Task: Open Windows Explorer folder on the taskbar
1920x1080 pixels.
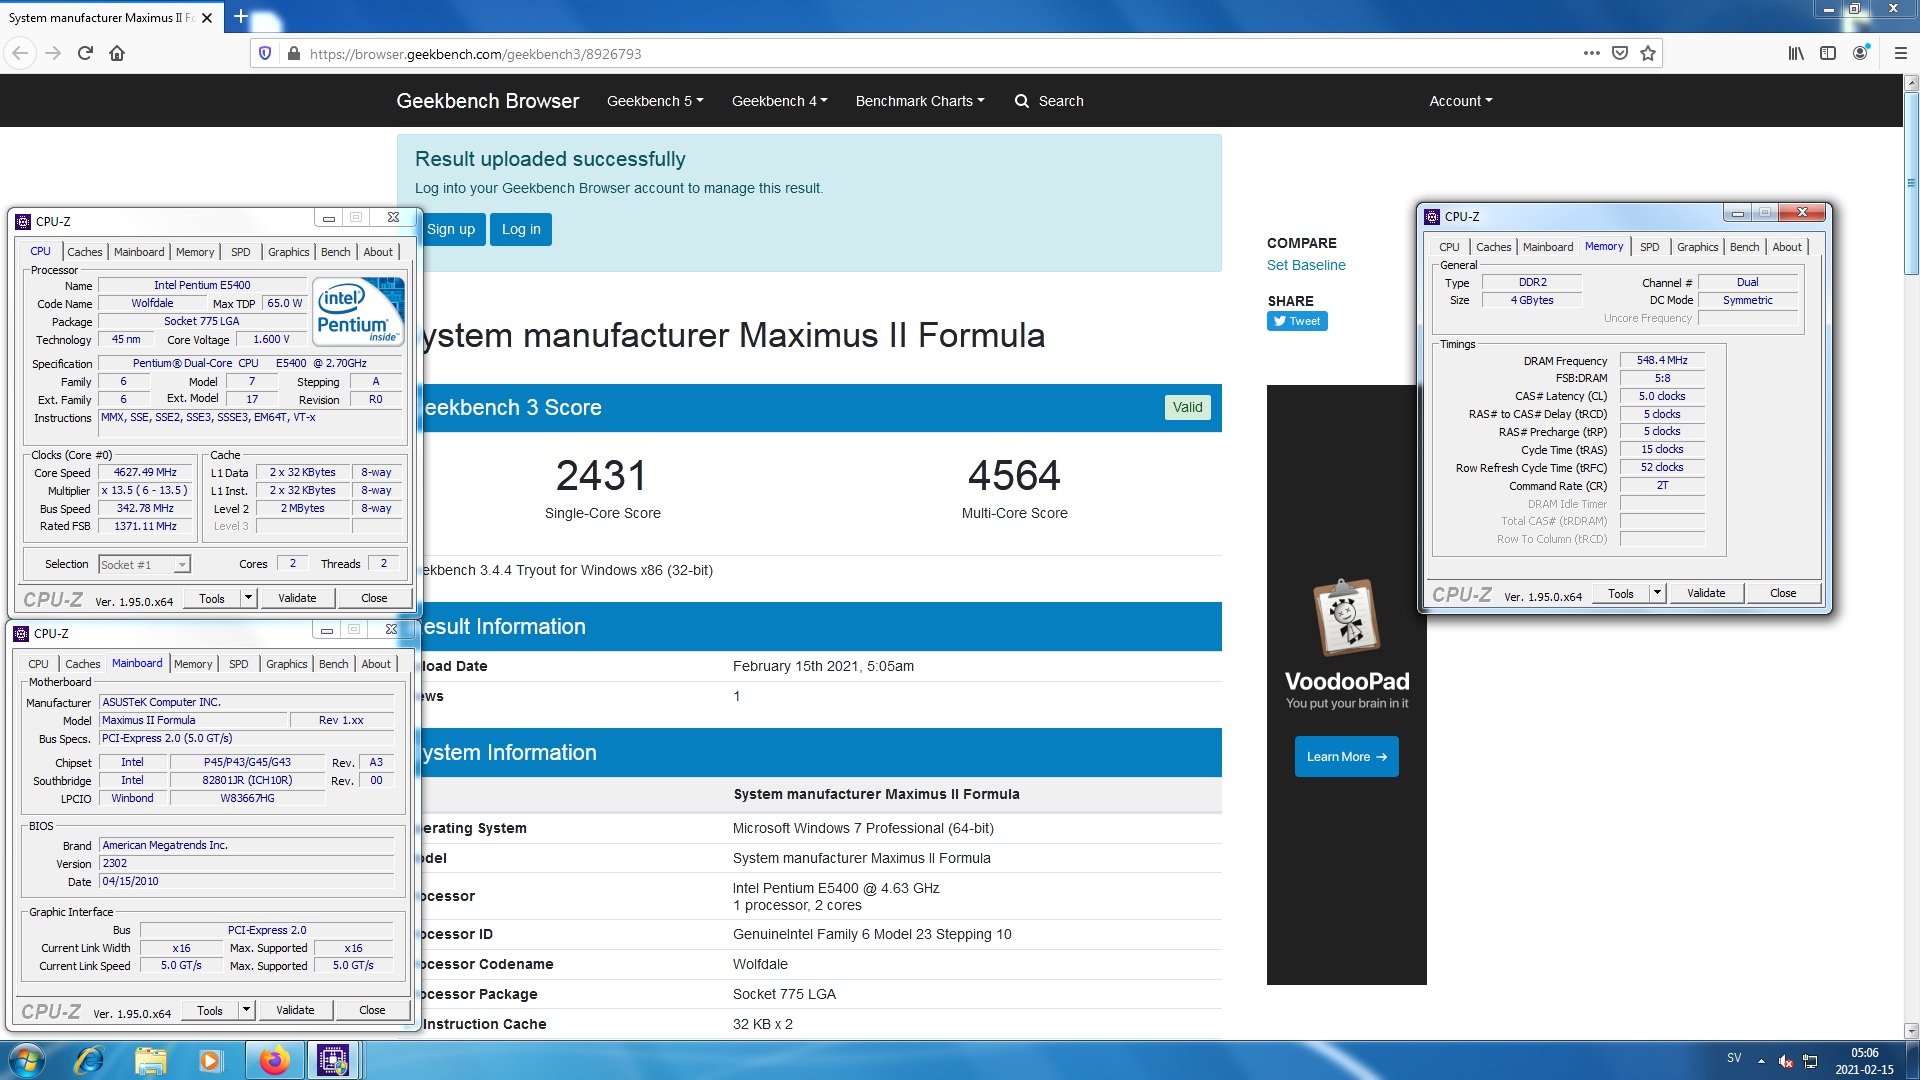Action: coord(150,1060)
